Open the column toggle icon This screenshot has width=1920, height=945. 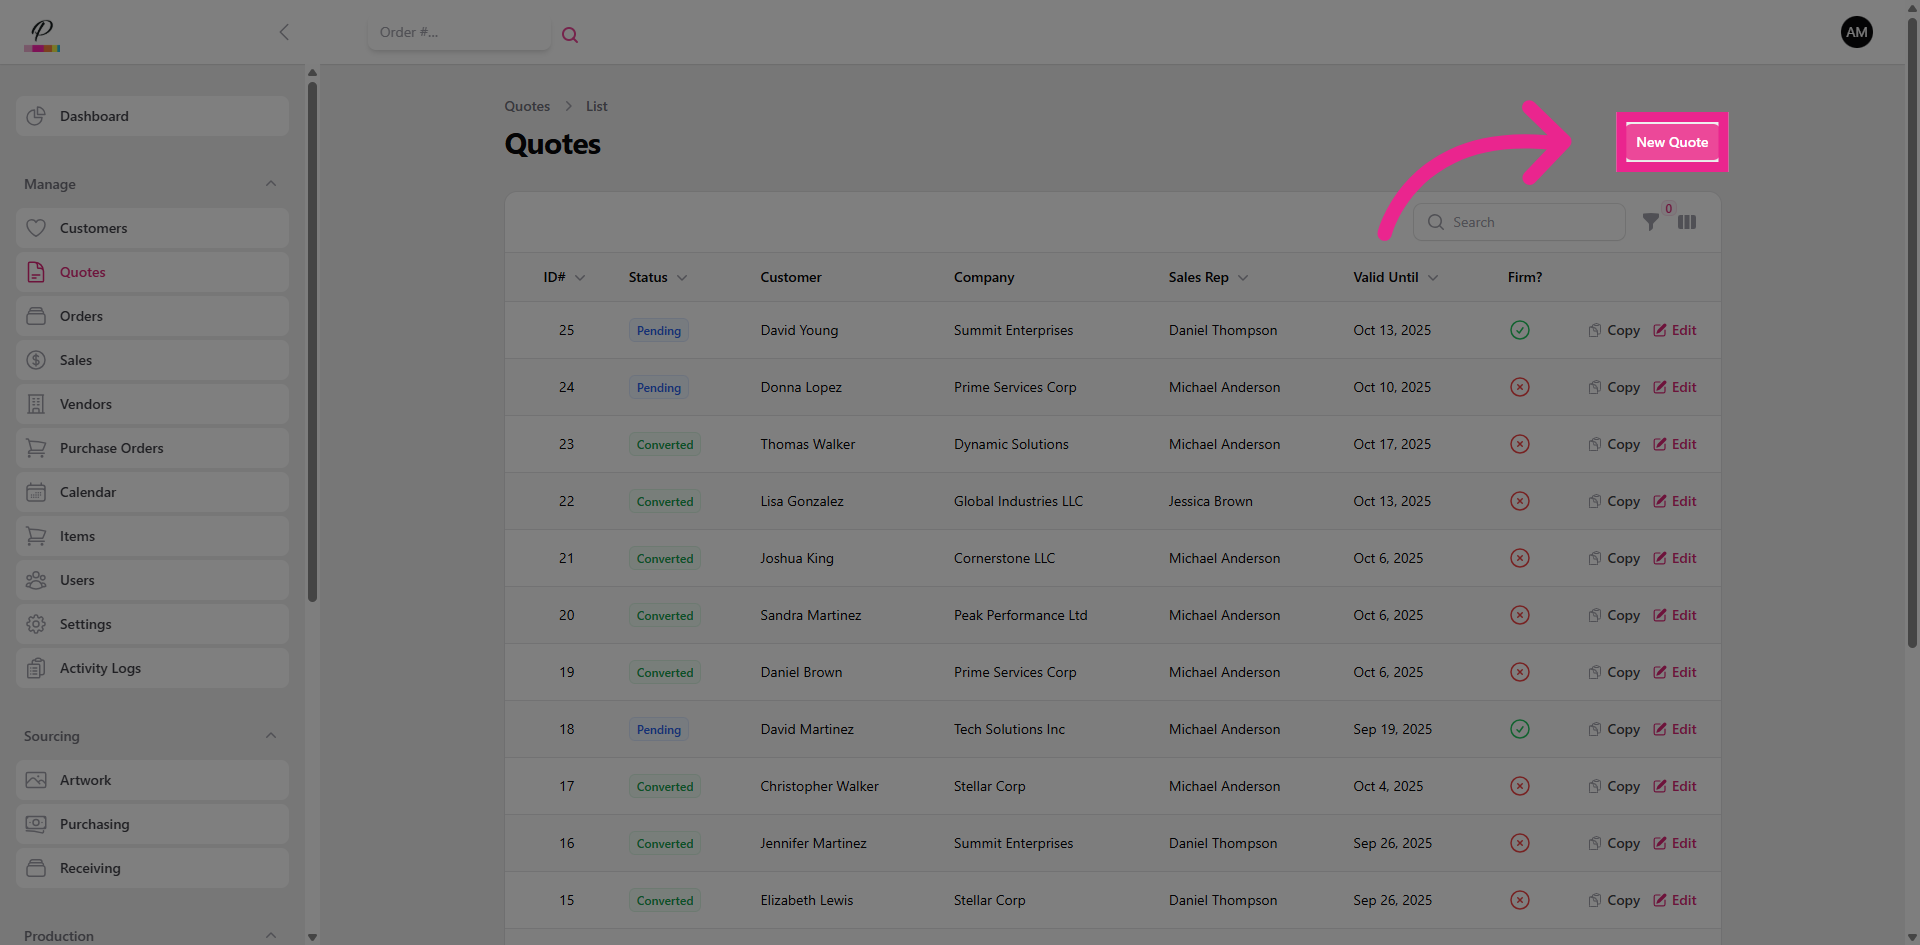tap(1687, 222)
